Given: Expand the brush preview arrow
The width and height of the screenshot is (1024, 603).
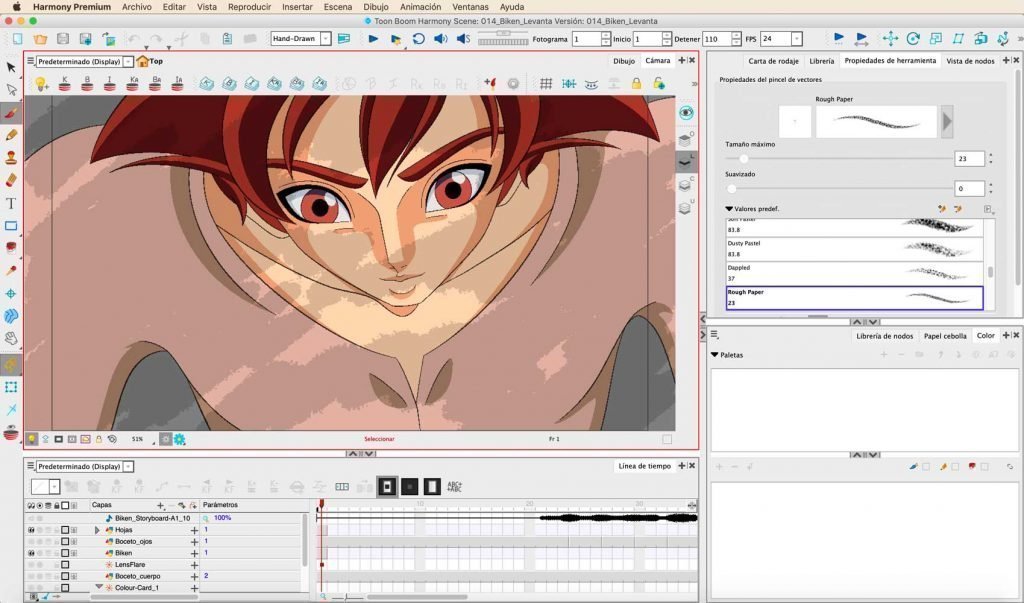Looking at the screenshot, I should click(947, 122).
